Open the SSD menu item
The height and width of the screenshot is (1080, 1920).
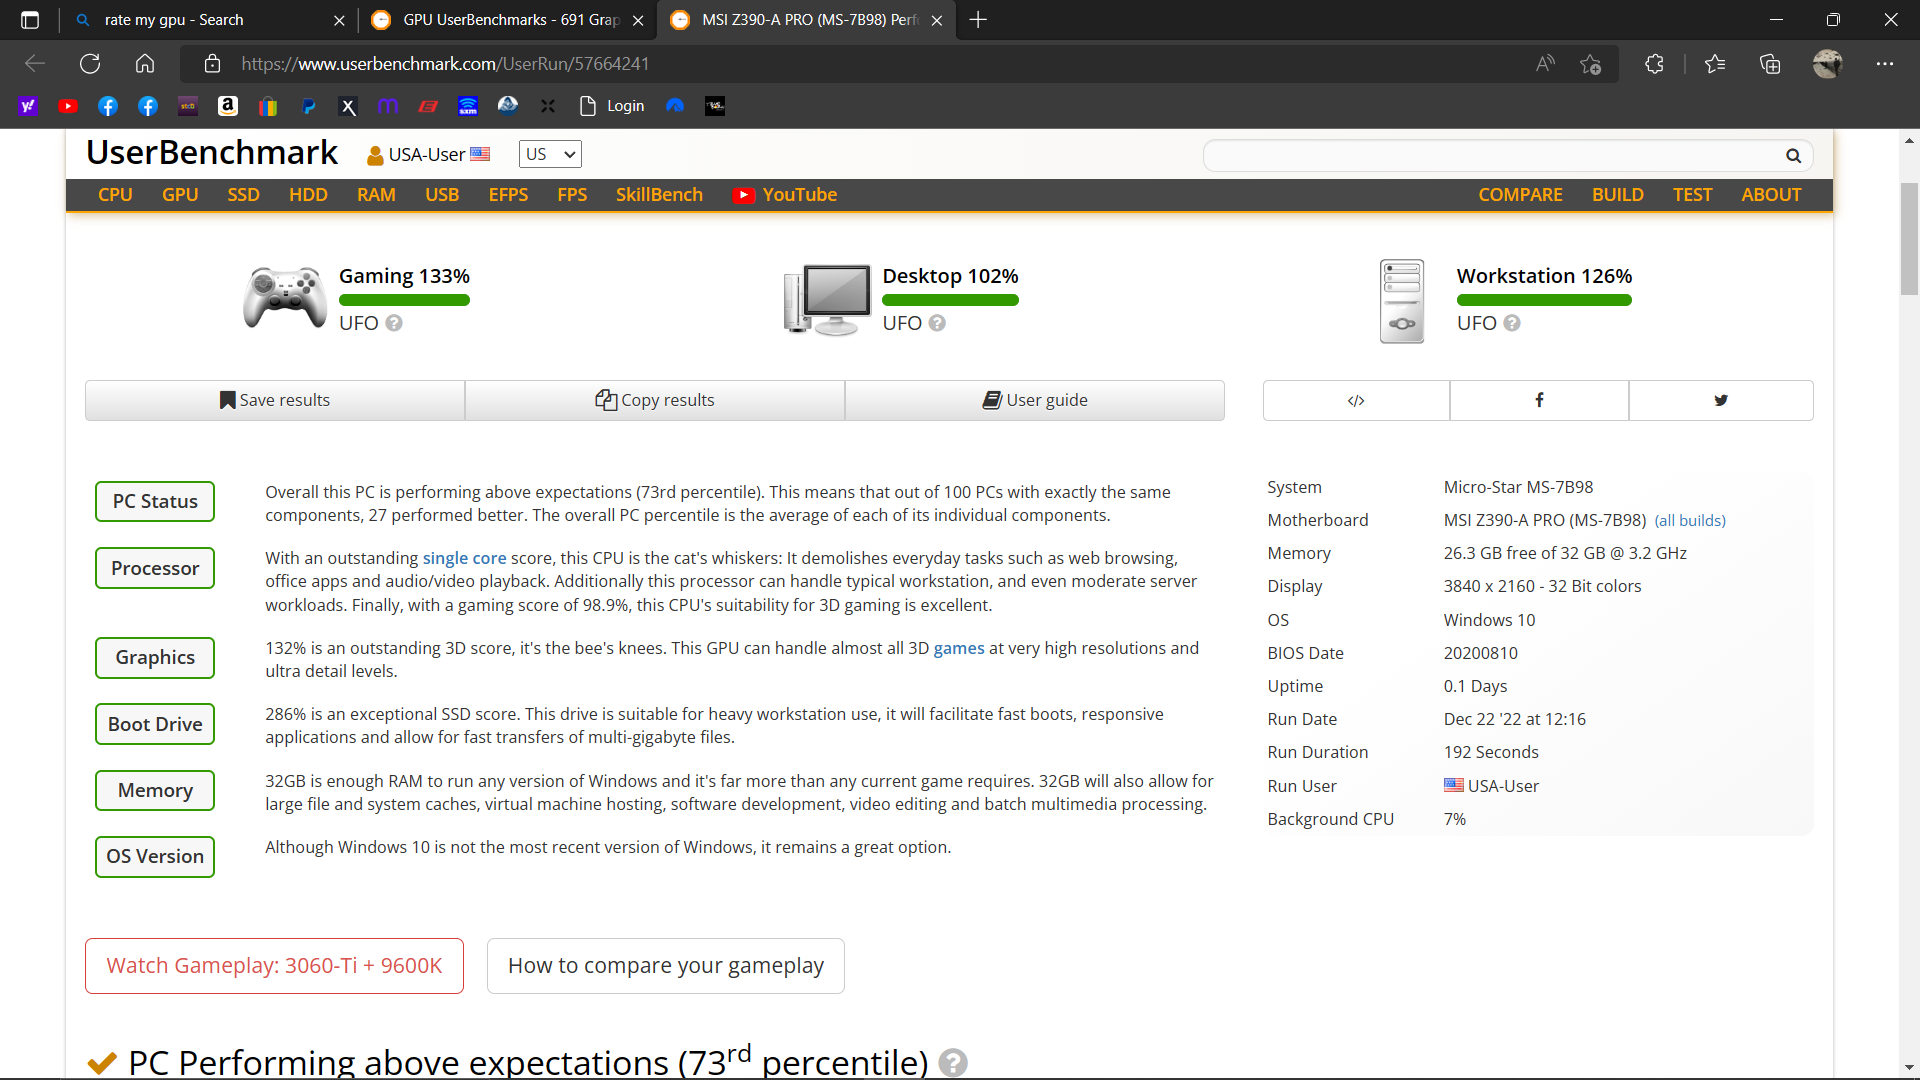(243, 195)
